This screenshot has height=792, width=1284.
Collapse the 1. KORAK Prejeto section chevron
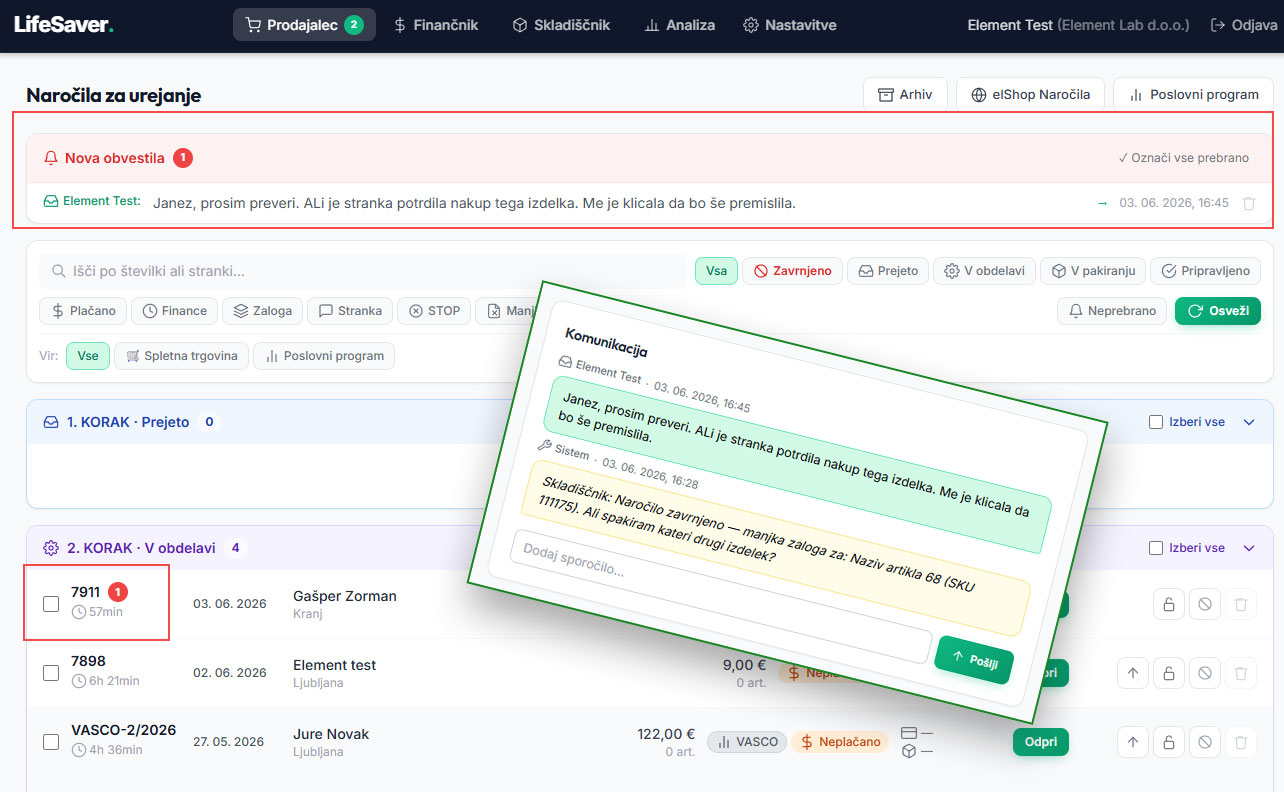click(x=1249, y=422)
